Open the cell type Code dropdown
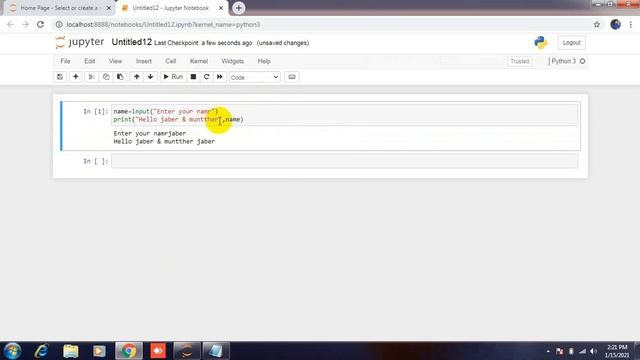The width and height of the screenshot is (640, 360). tap(254, 77)
